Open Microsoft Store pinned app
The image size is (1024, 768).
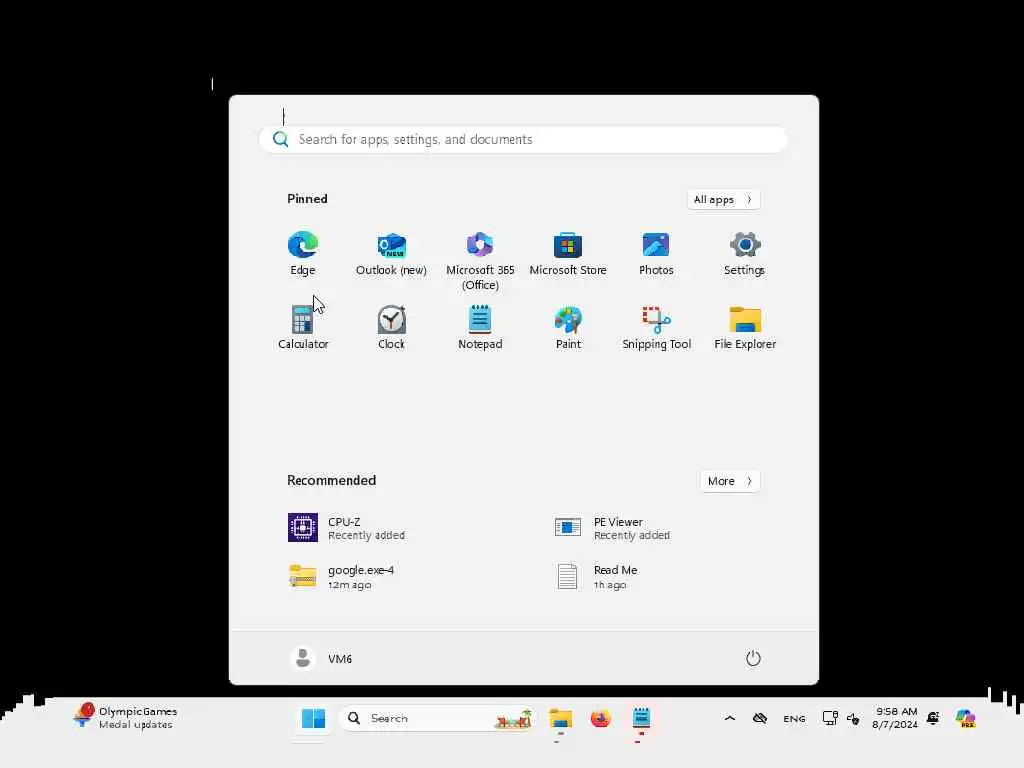(568, 253)
